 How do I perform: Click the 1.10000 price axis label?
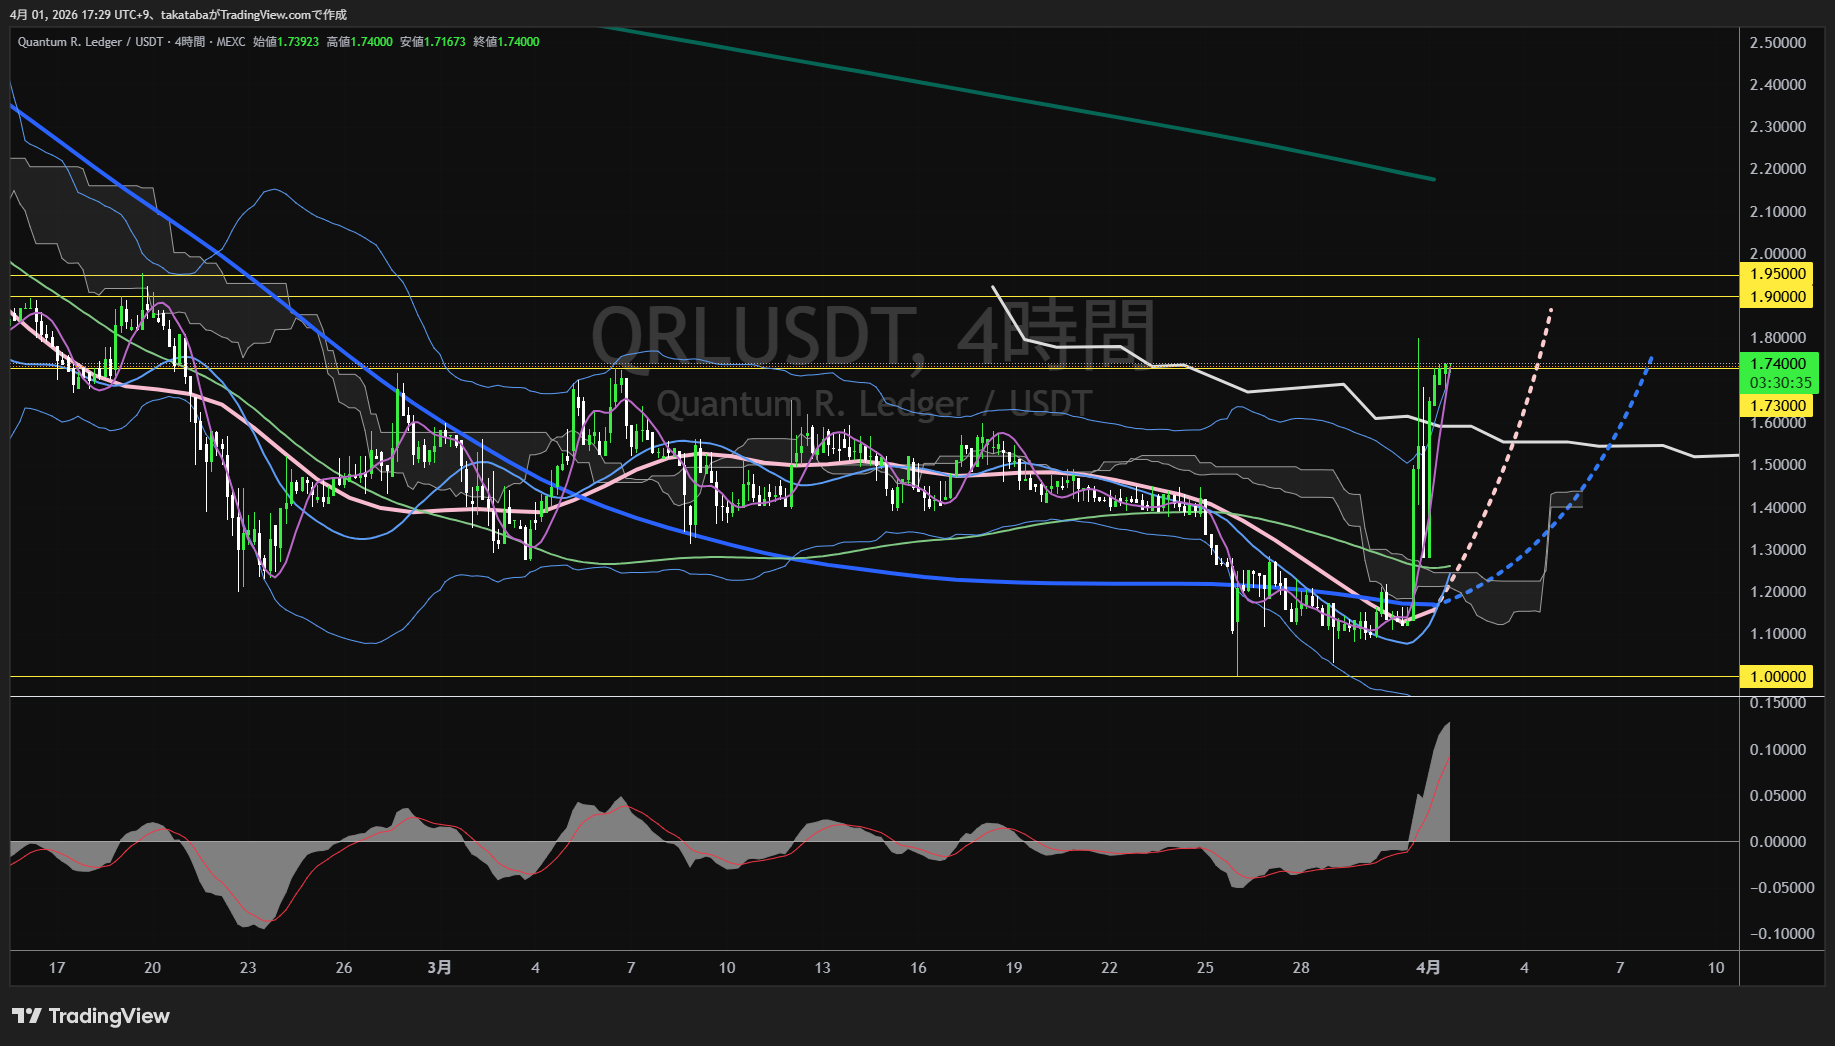pyautogui.click(x=1778, y=634)
